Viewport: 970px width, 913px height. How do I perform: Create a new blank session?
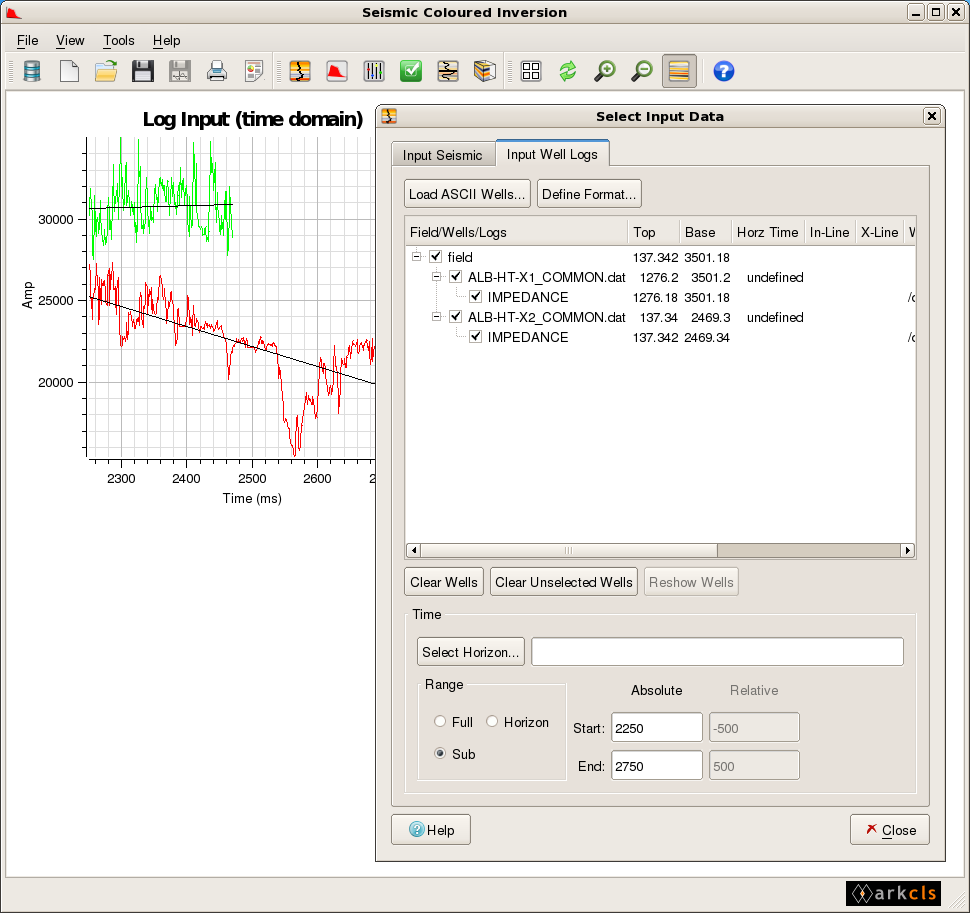click(69, 71)
